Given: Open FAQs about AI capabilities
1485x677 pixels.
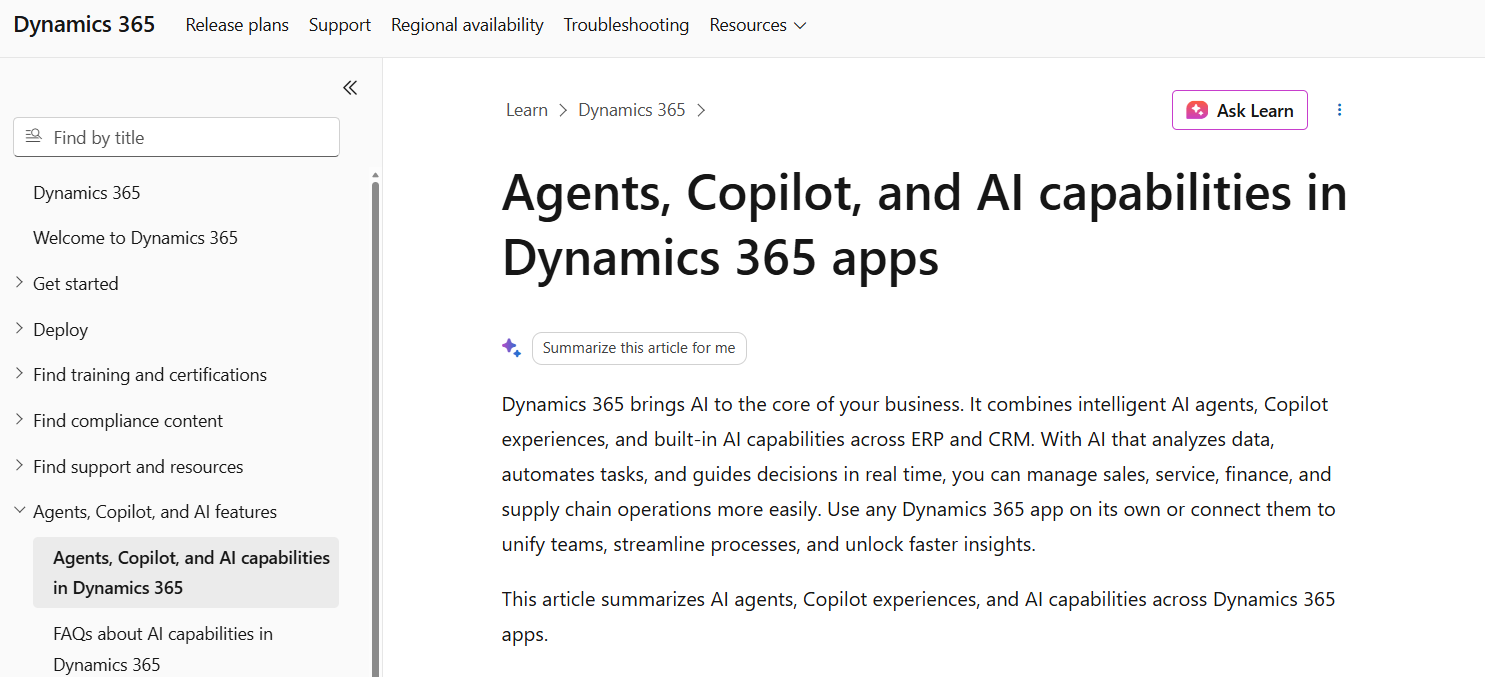Looking at the screenshot, I should coord(163,649).
